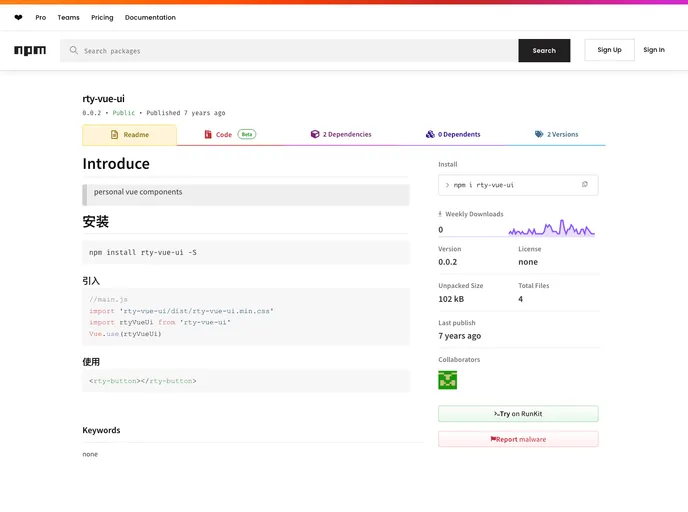Image resolution: width=688 pixels, height=512 pixels.
Task: Click the Beta badge next to Code
Action: click(x=247, y=134)
